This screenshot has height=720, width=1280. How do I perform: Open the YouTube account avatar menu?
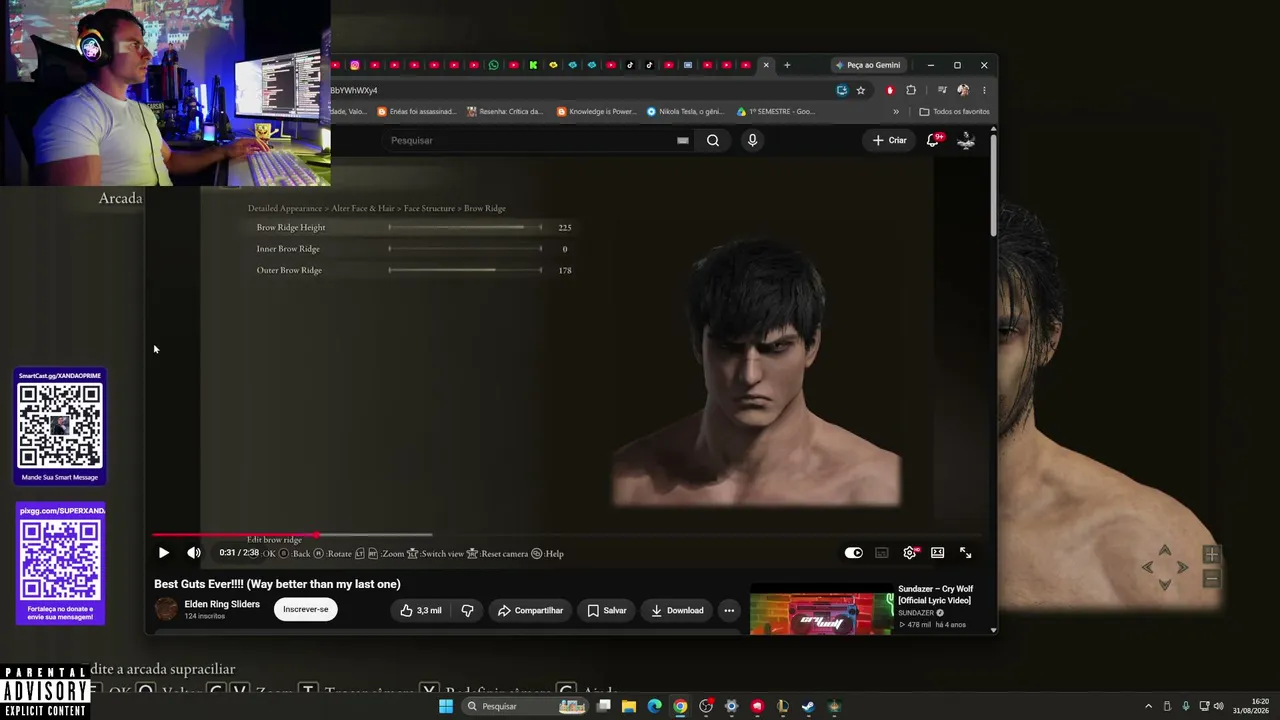point(966,140)
